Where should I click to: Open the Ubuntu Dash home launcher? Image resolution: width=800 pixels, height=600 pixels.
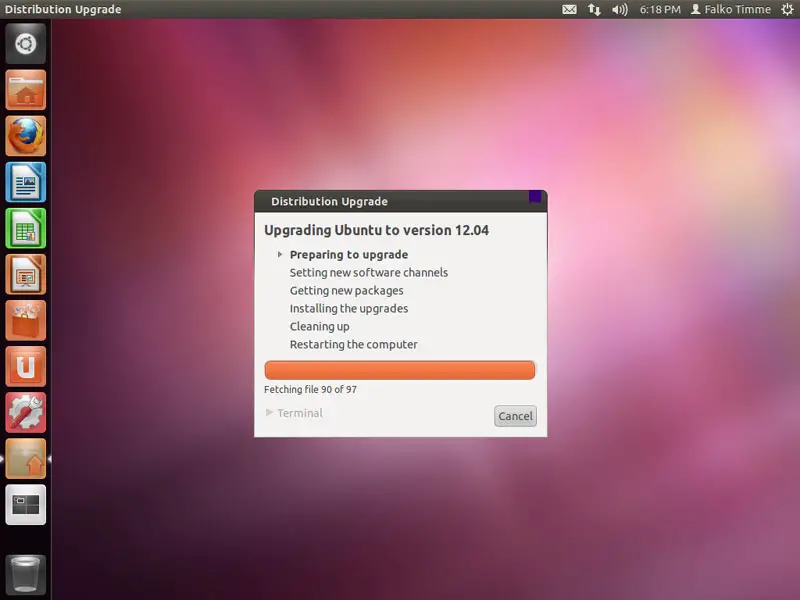[26, 44]
